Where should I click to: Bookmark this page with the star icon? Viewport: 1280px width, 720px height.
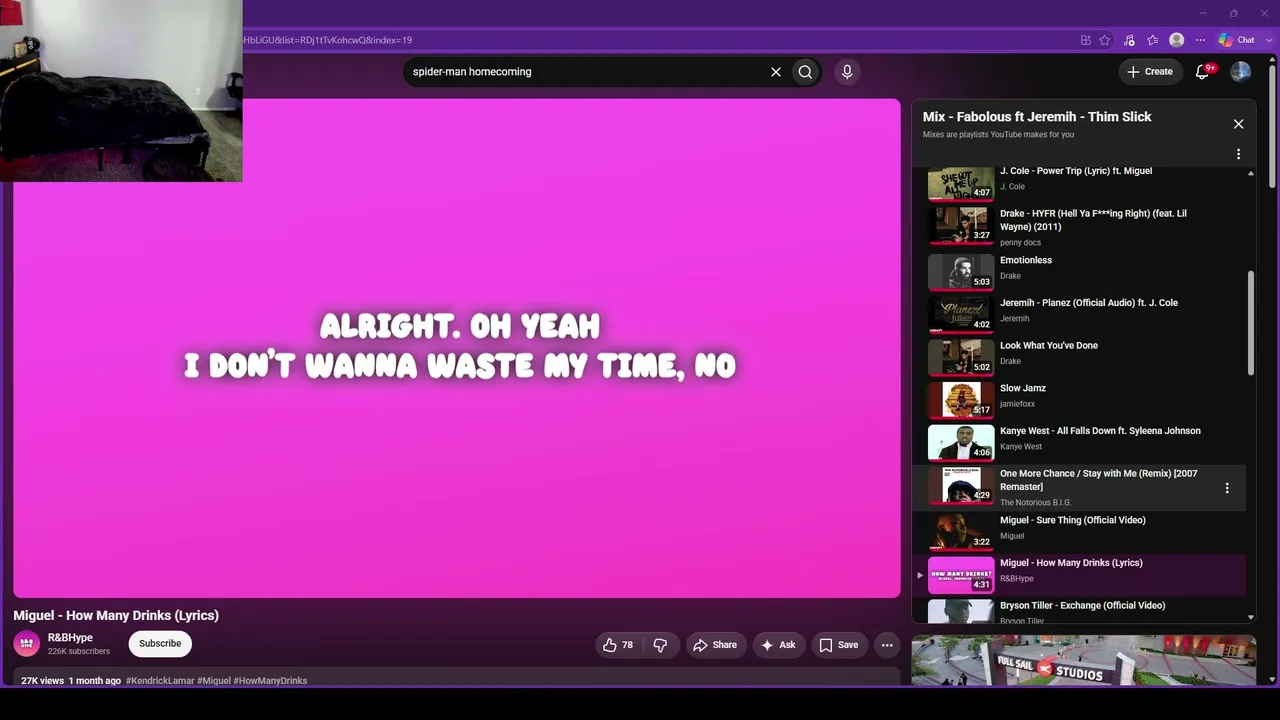coord(1105,40)
